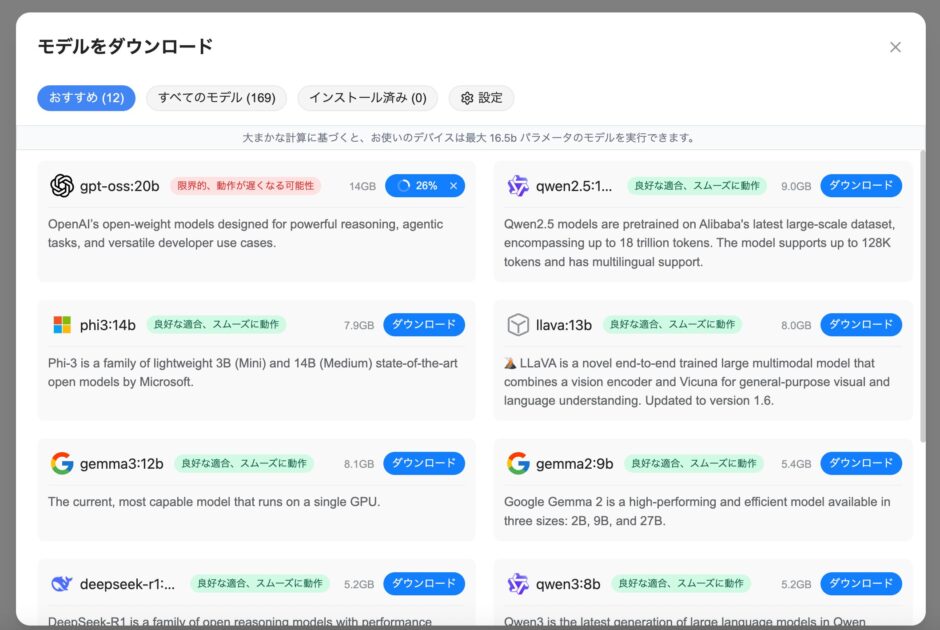
Task: Cancel the gpt-oss:20b download in progress
Action: [453, 186]
